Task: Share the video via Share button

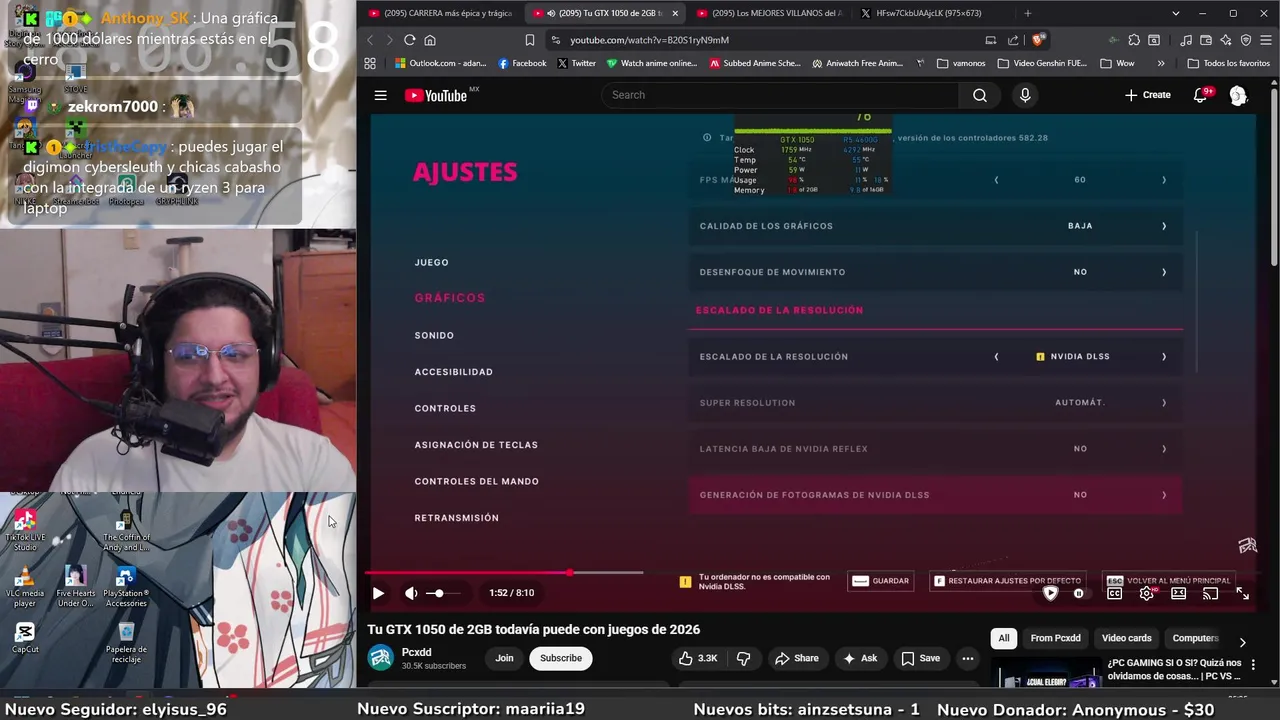Action: coord(796,658)
